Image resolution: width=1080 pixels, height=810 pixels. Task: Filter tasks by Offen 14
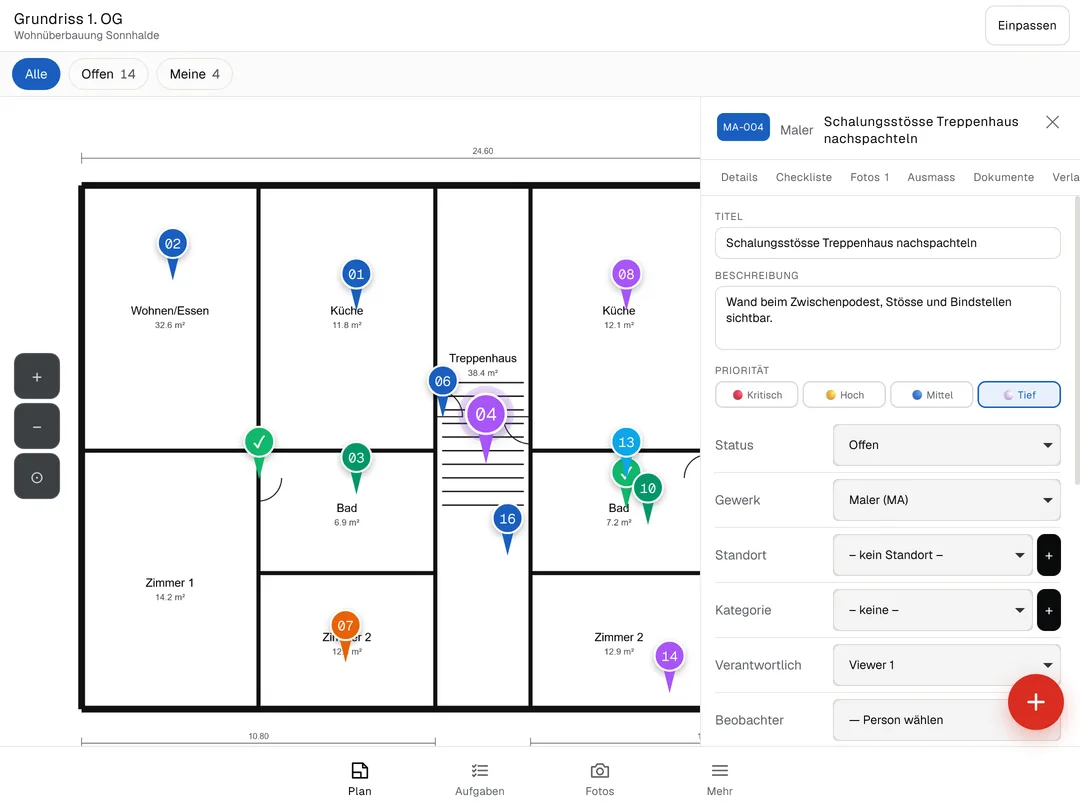(108, 74)
